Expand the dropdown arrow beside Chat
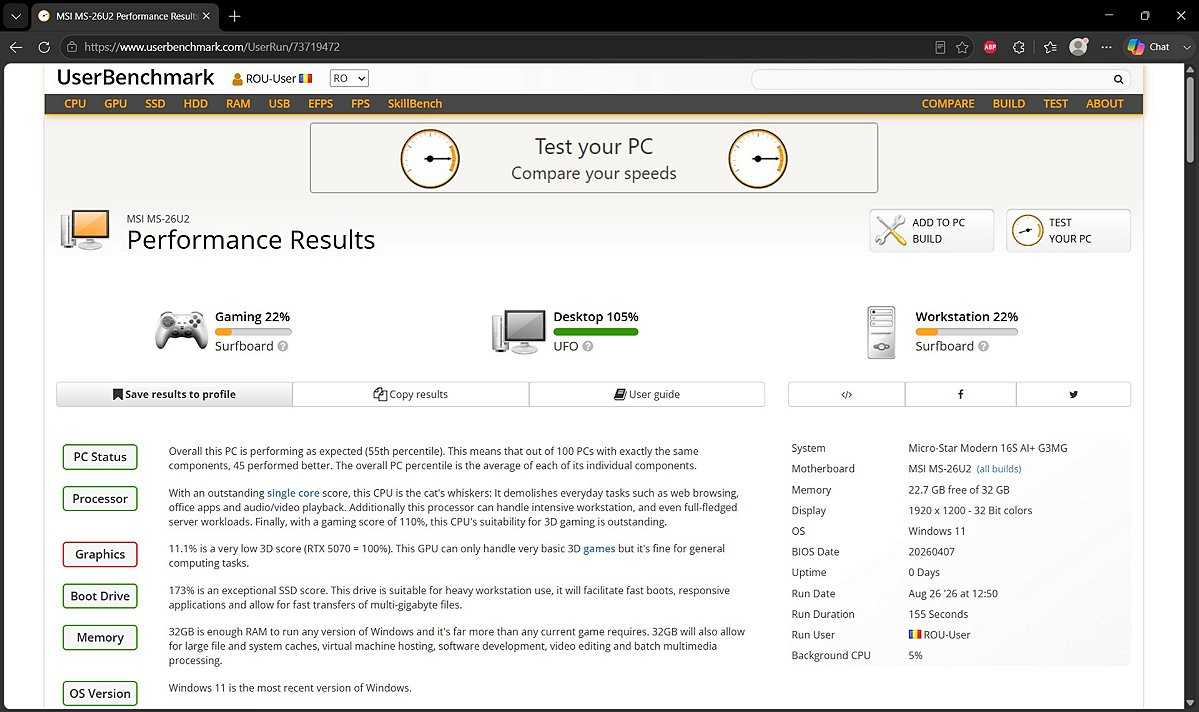 coord(1187,47)
